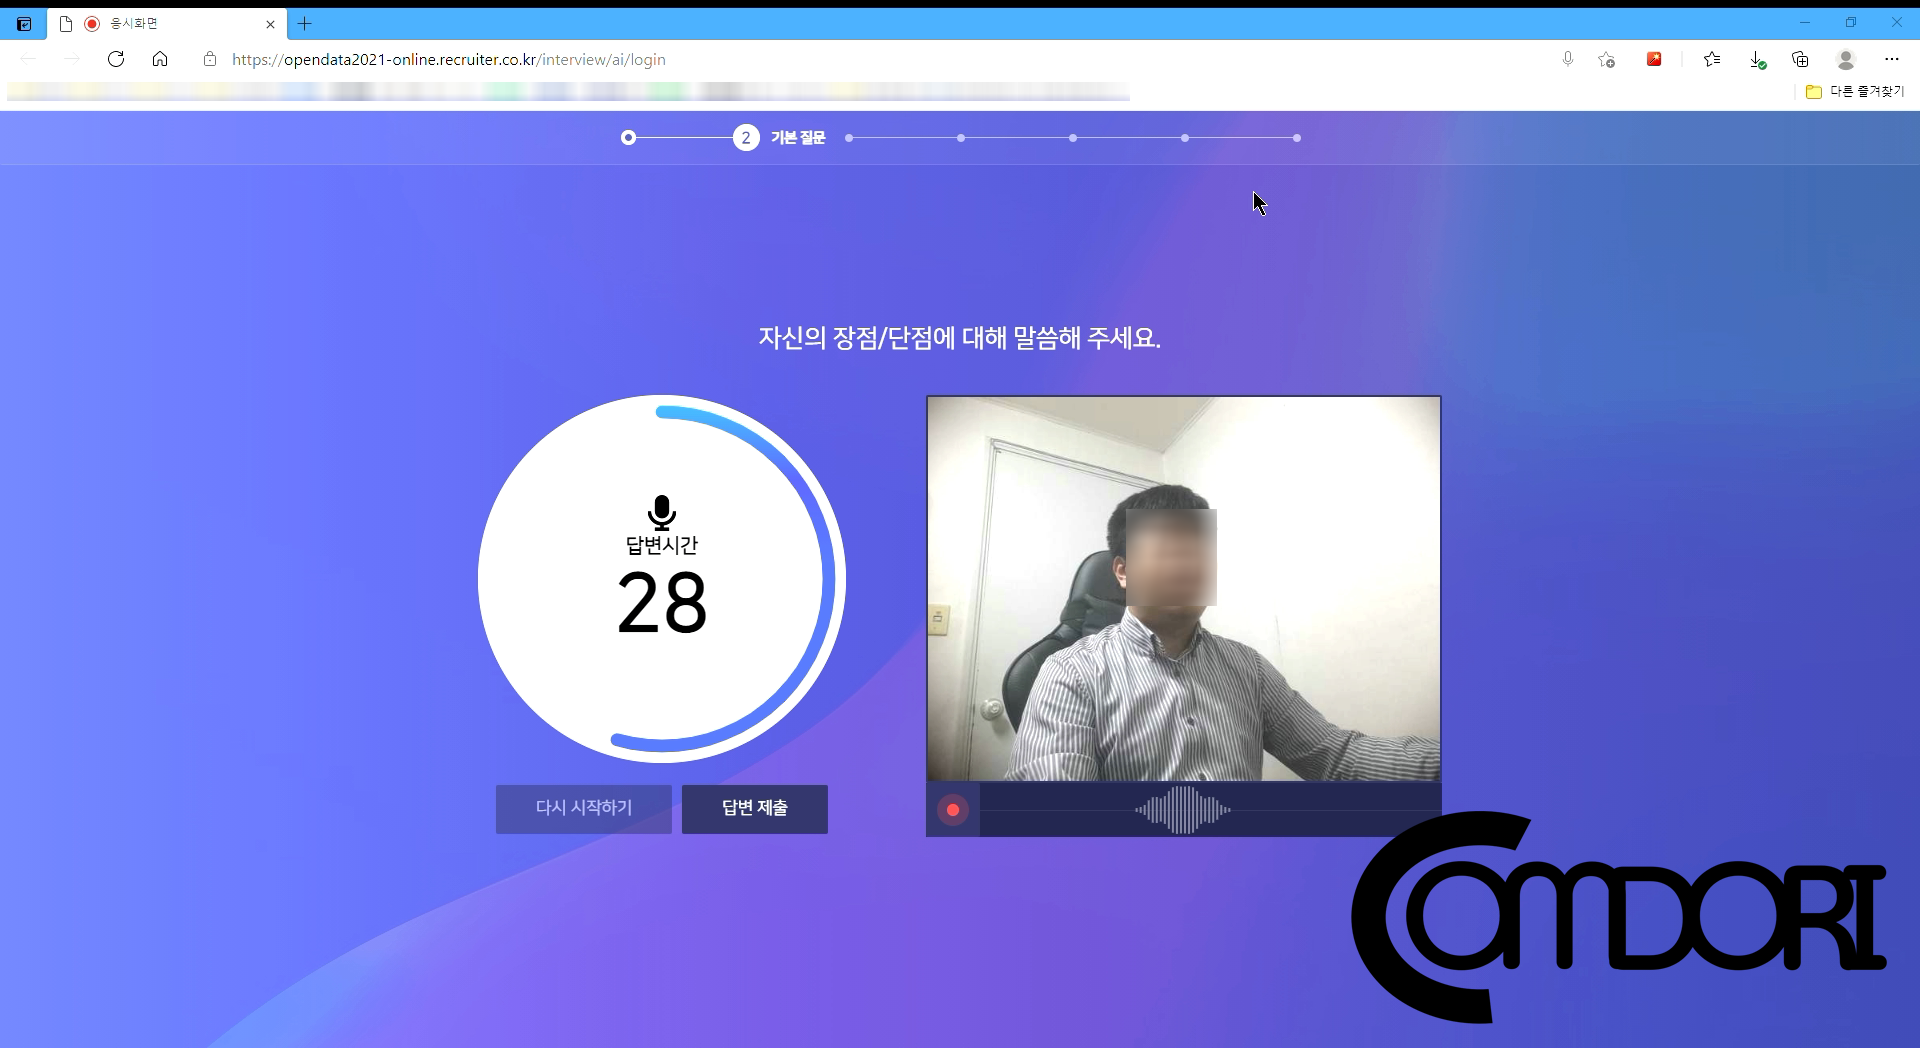Image resolution: width=1920 pixels, height=1048 pixels.
Task: Open a new browser tab
Action: (305, 24)
